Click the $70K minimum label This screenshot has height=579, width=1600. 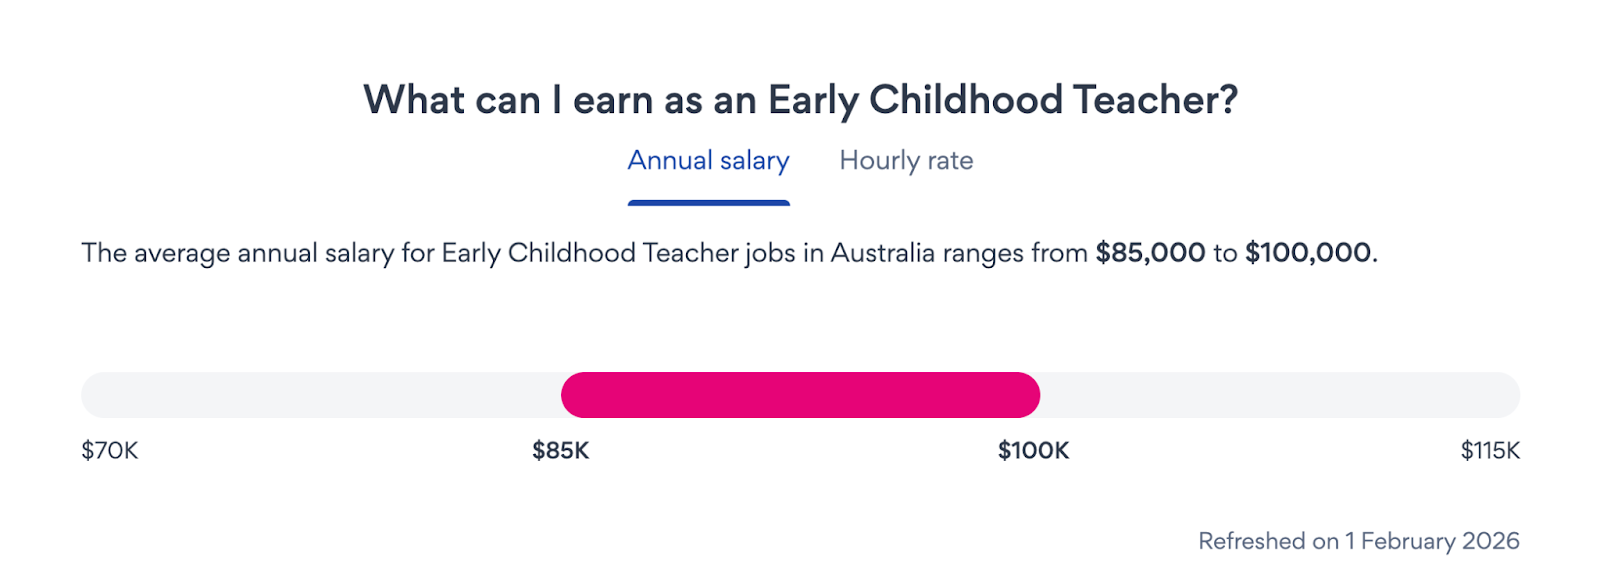110,451
